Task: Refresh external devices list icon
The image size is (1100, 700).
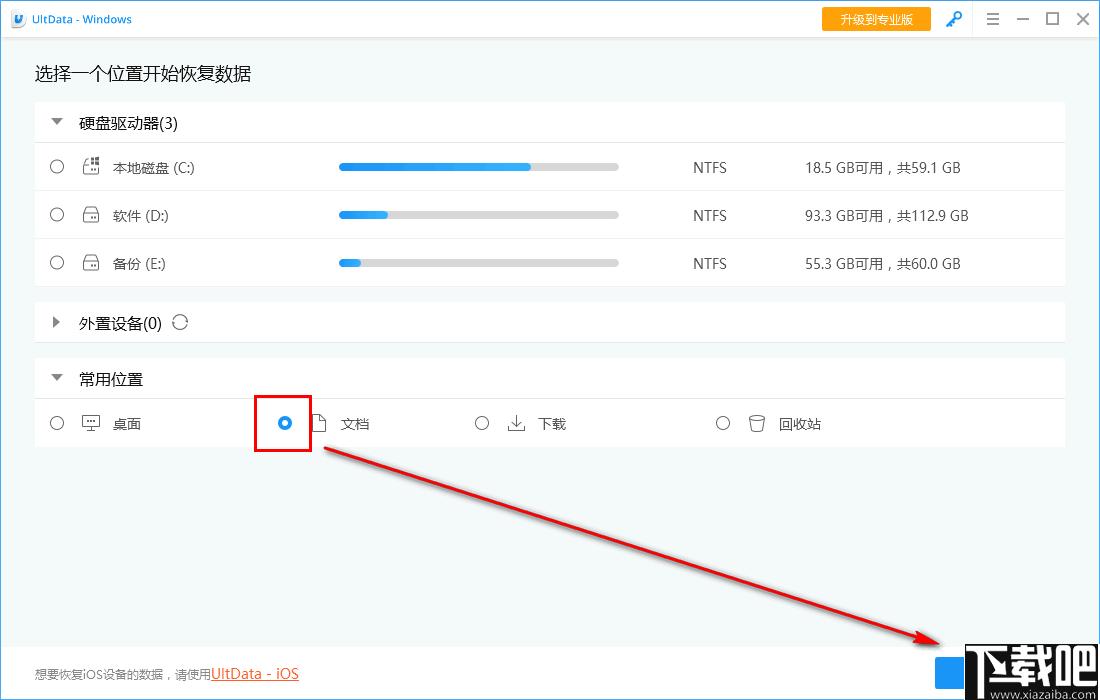Action: [180, 323]
